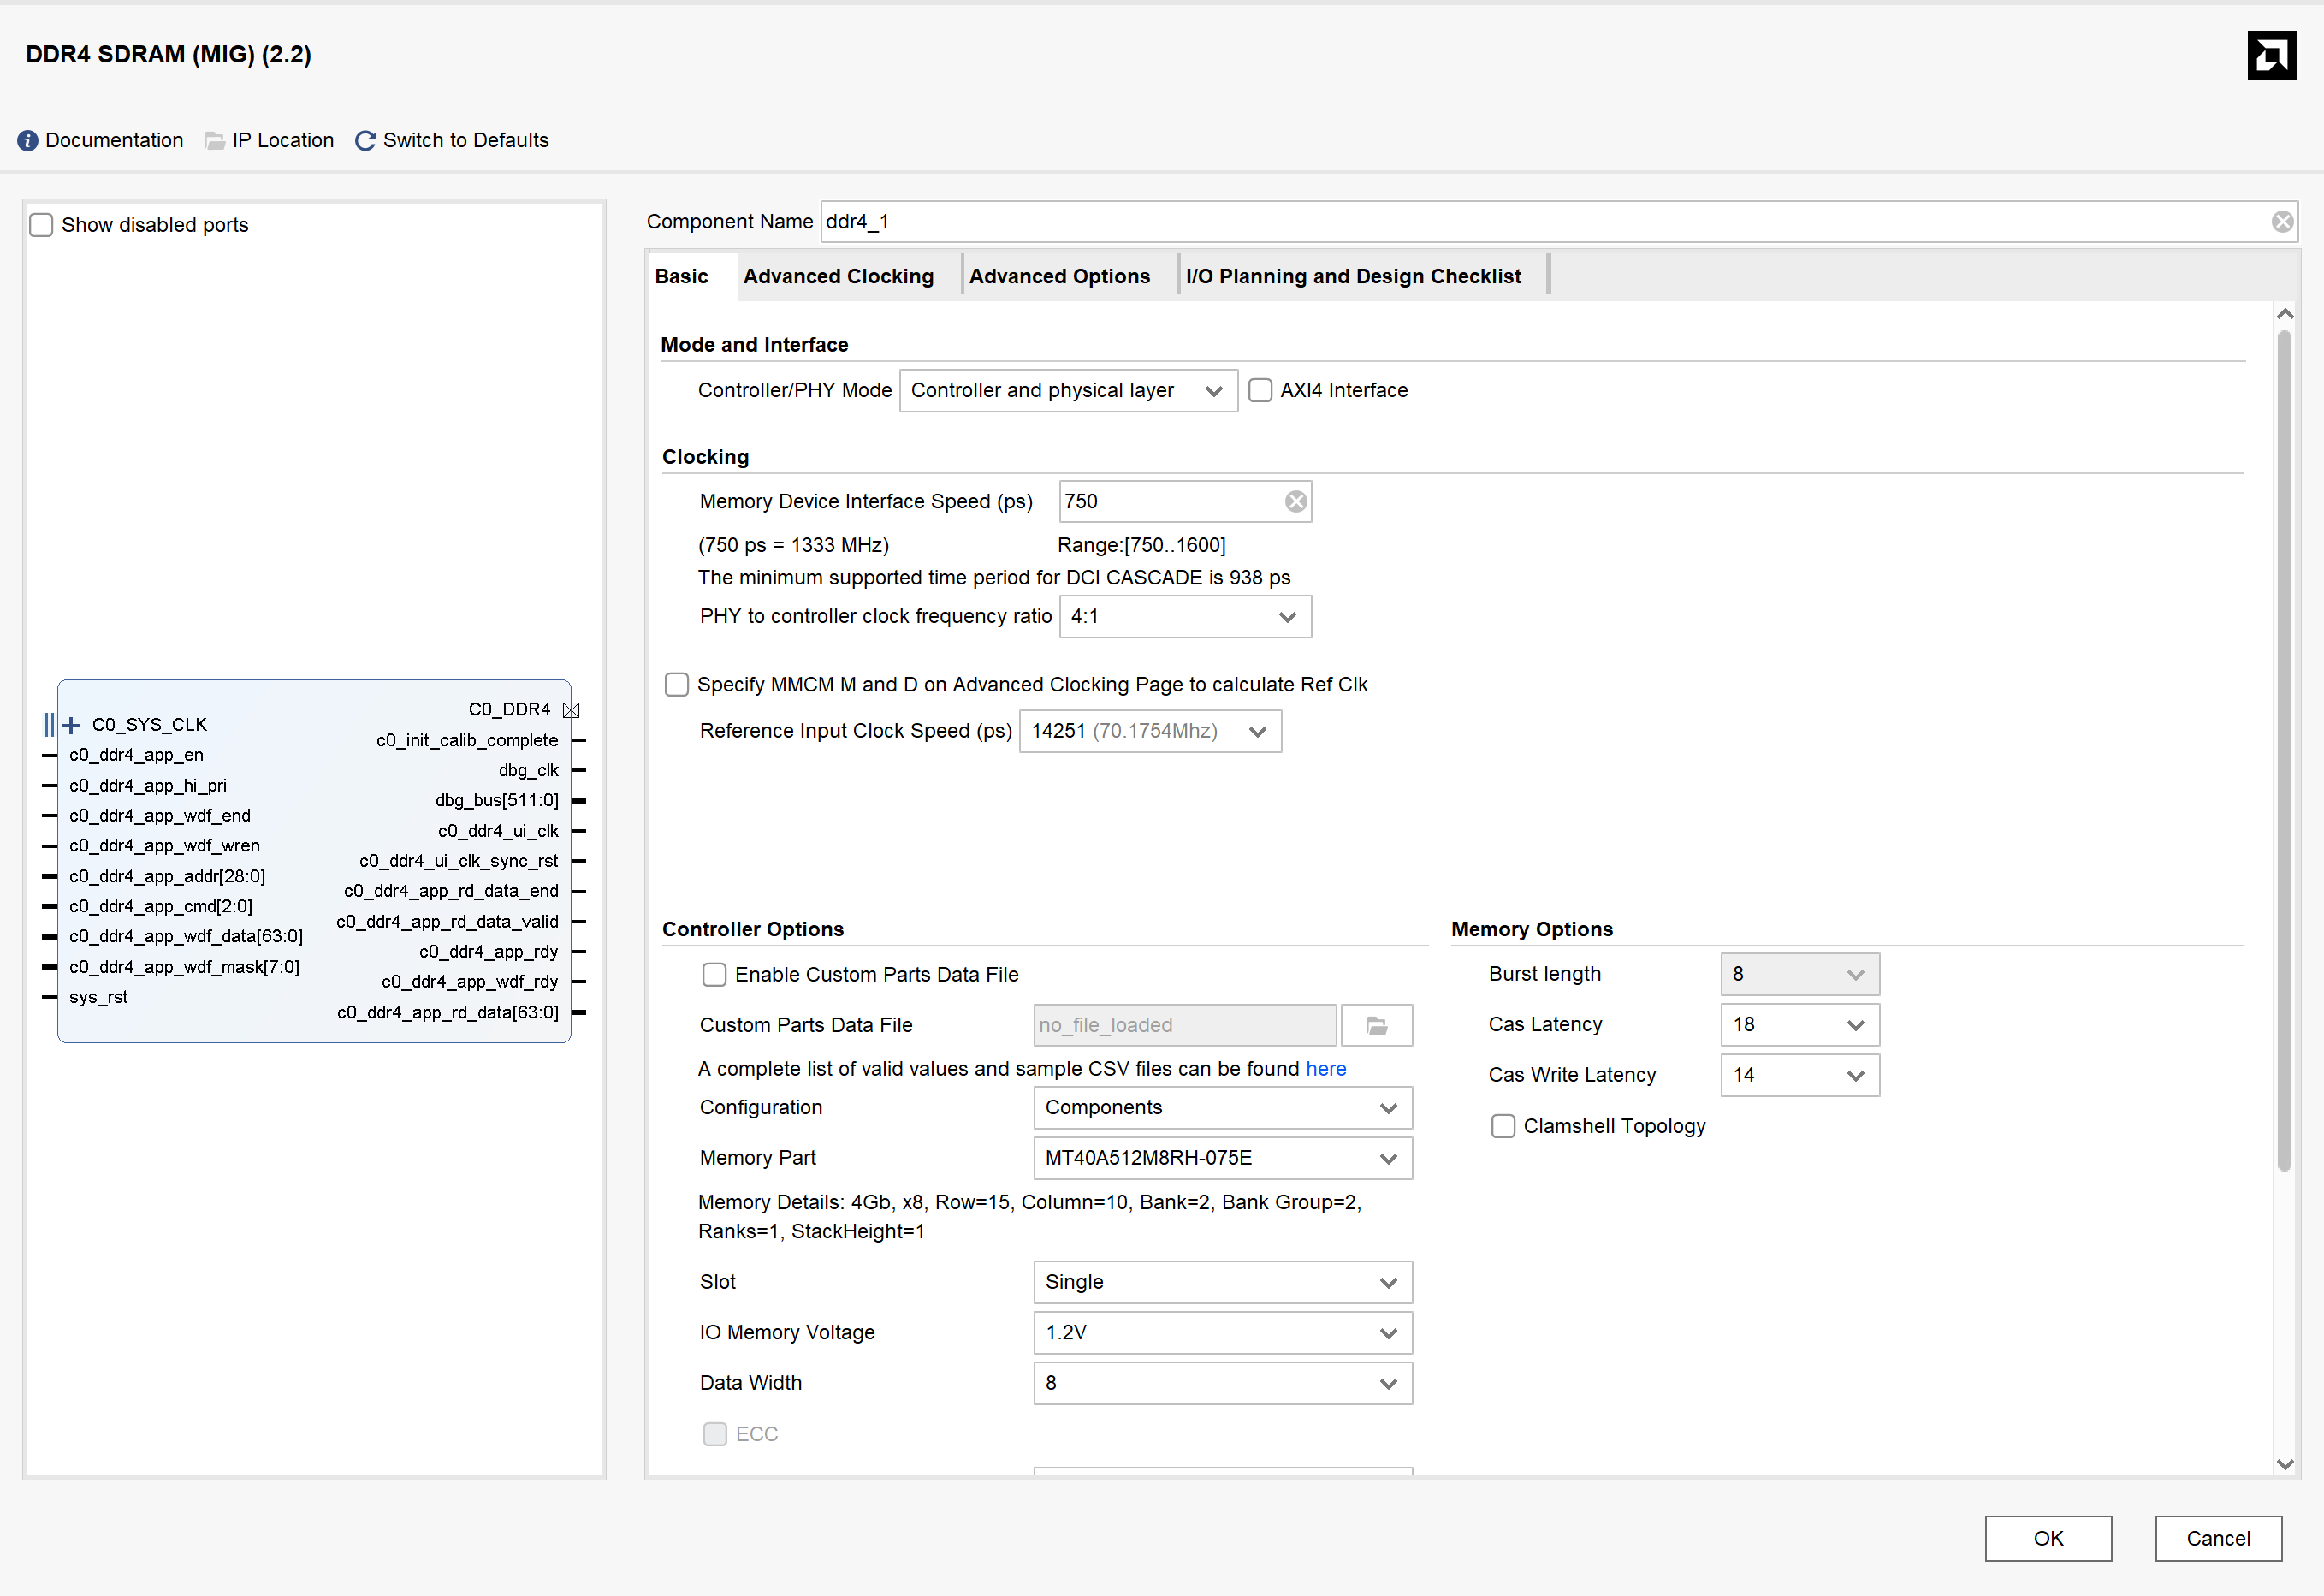Click the Switch to Defaults refresh icon
This screenshot has height=1596, width=2324.
(365, 141)
